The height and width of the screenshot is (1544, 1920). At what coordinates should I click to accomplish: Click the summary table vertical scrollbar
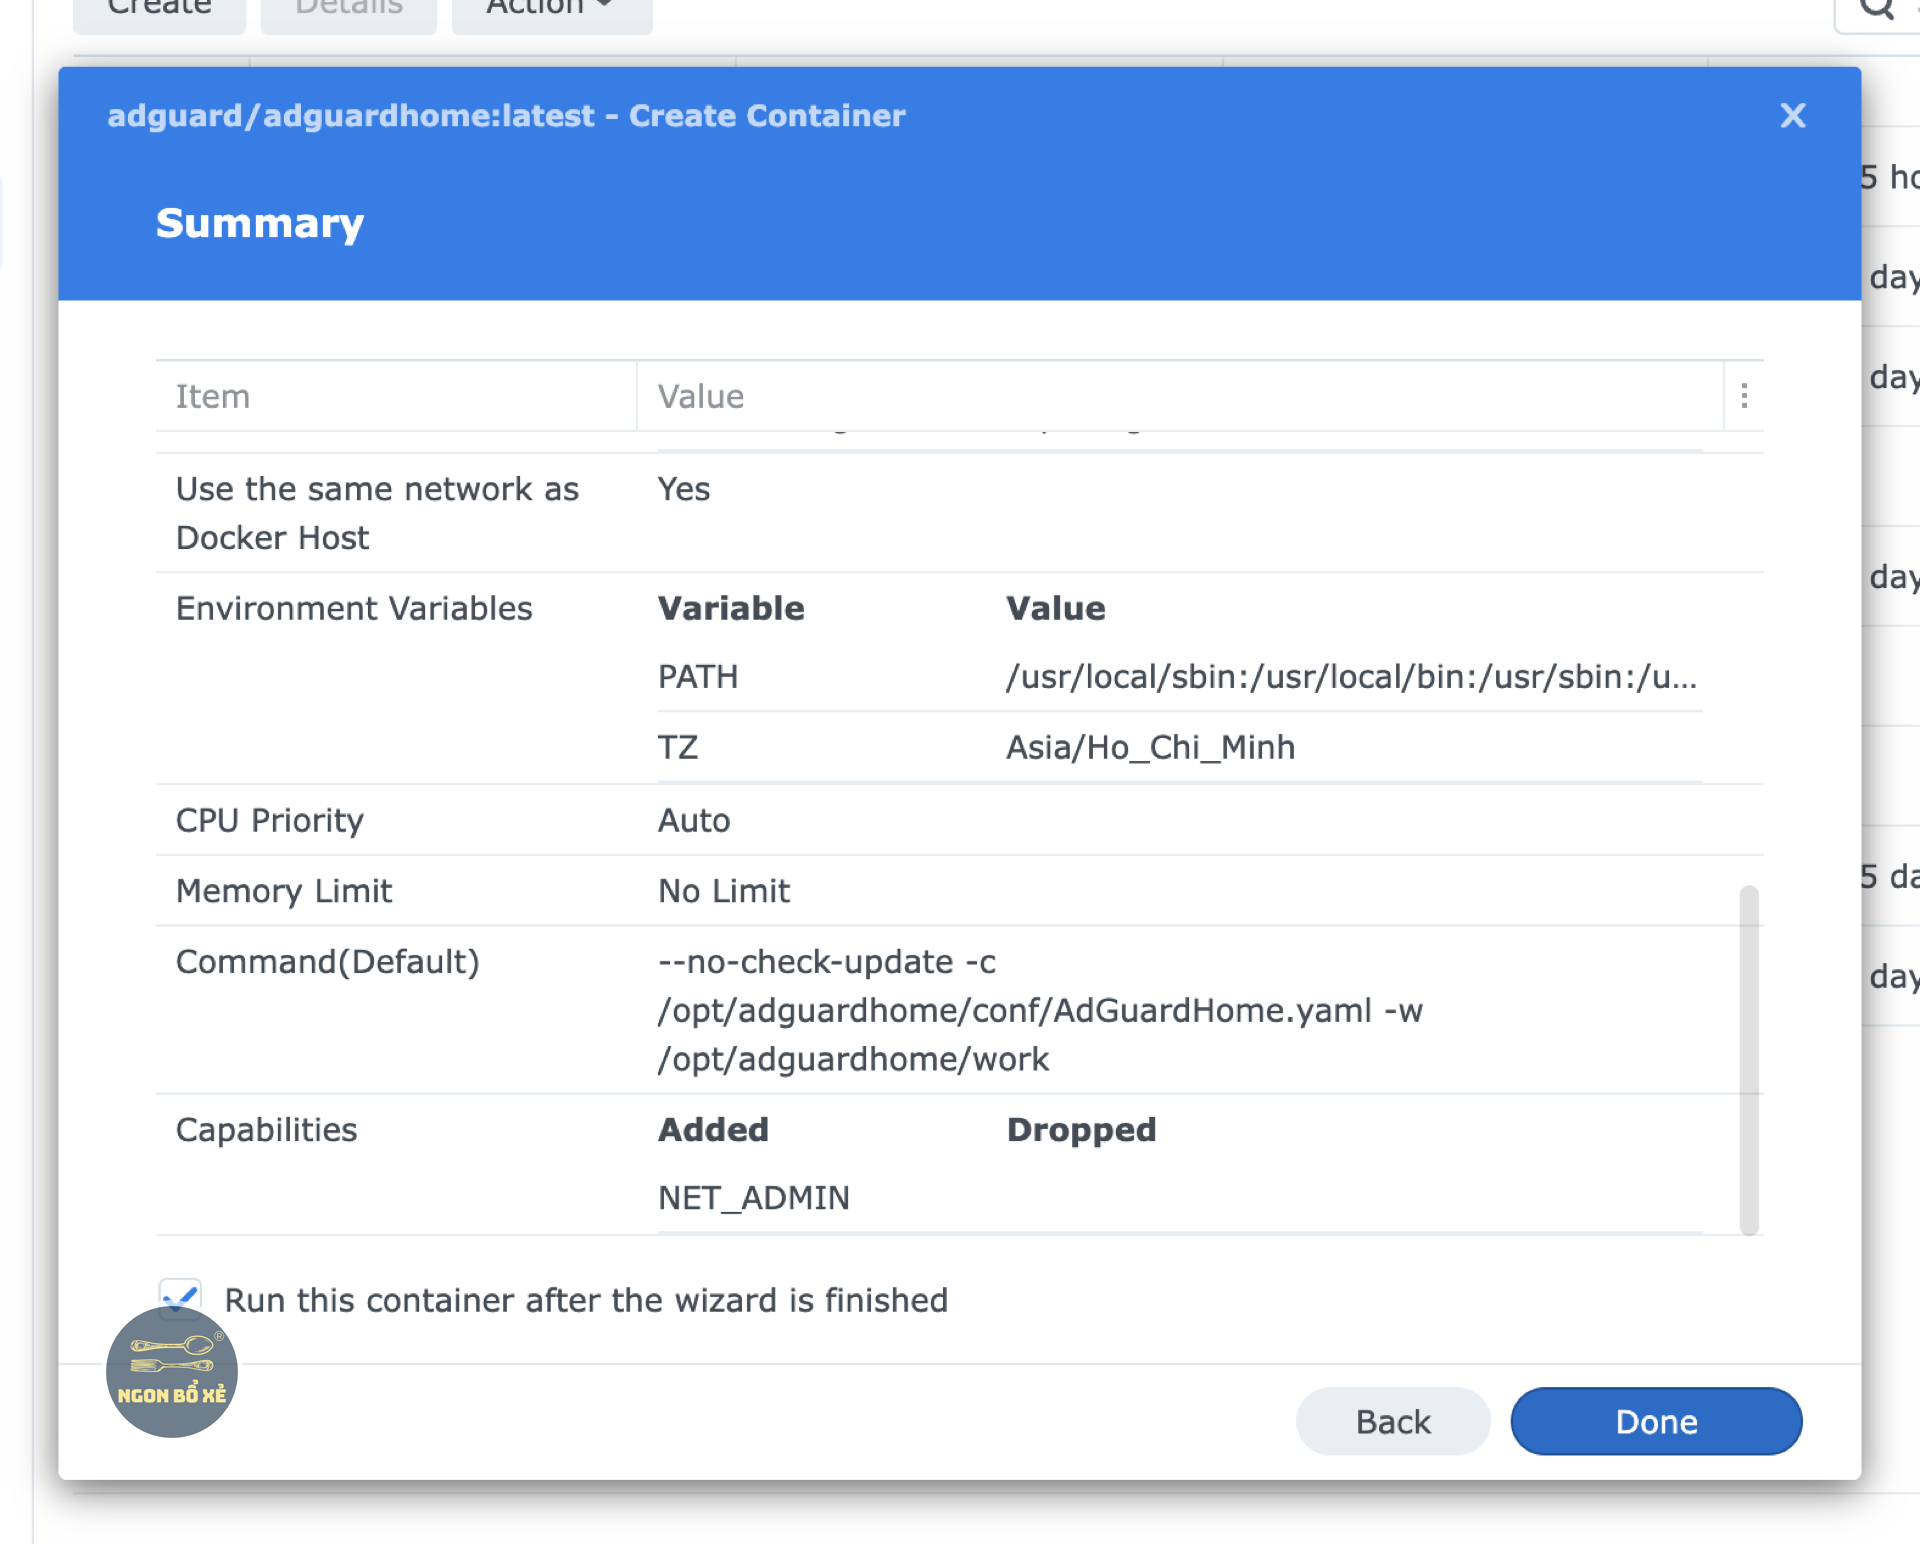tap(1748, 1060)
